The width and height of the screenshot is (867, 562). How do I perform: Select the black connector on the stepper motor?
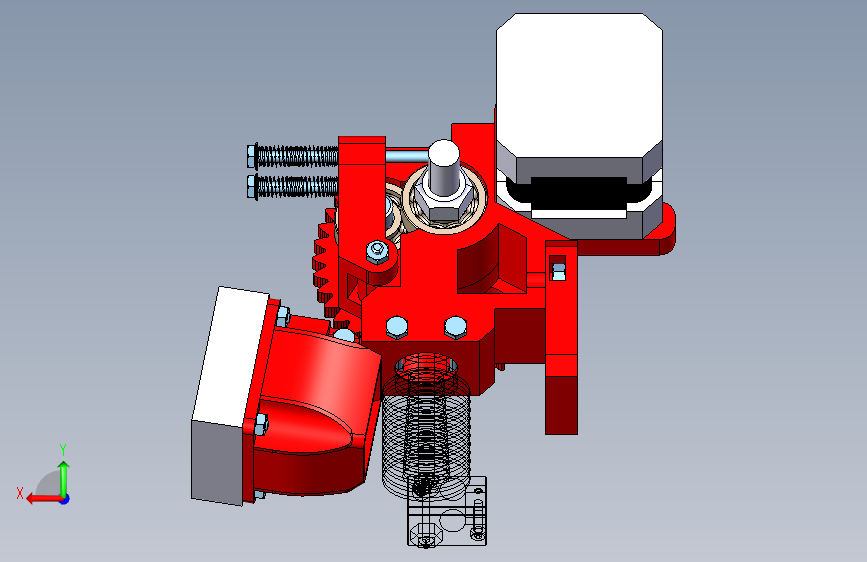(578, 192)
